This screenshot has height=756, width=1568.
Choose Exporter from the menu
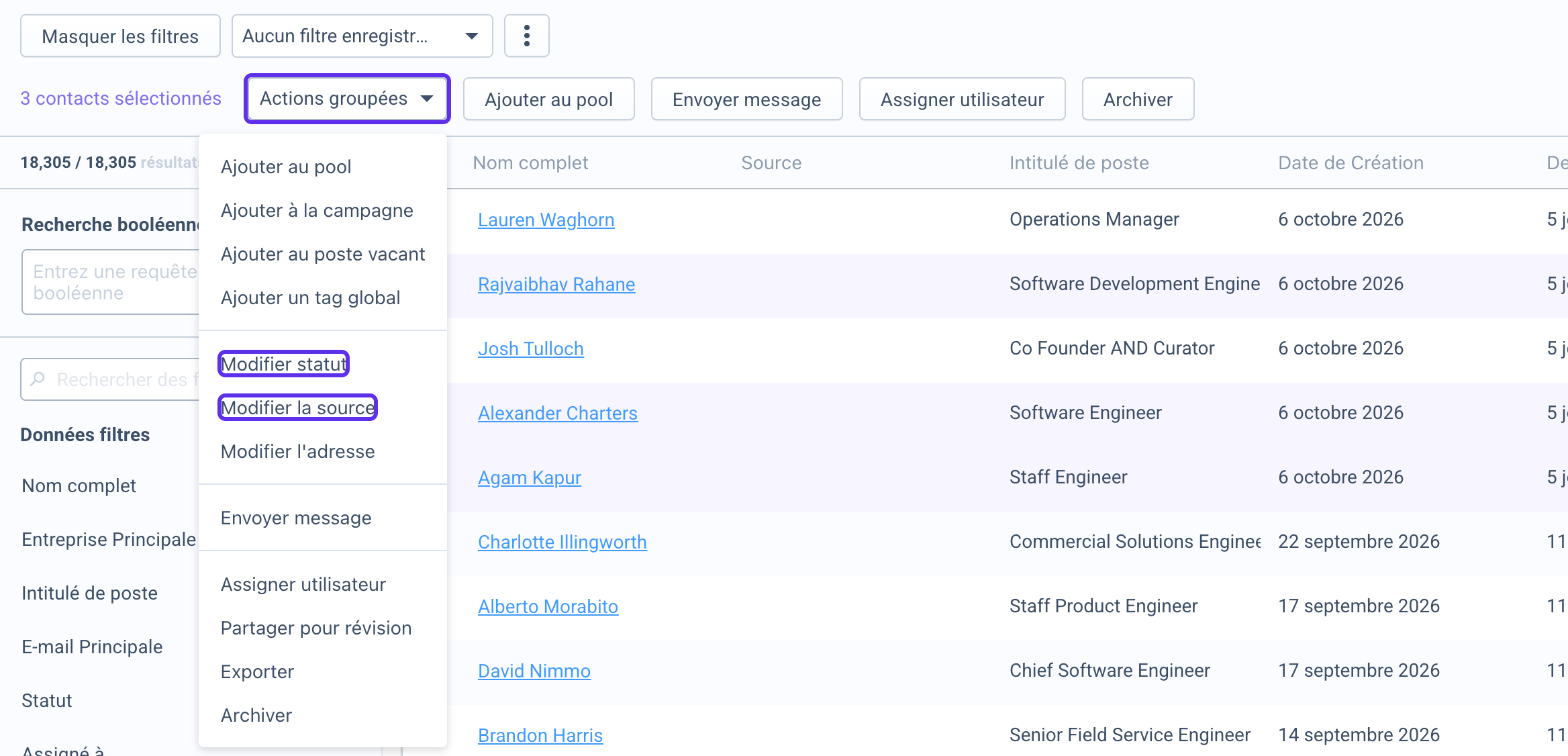257,672
